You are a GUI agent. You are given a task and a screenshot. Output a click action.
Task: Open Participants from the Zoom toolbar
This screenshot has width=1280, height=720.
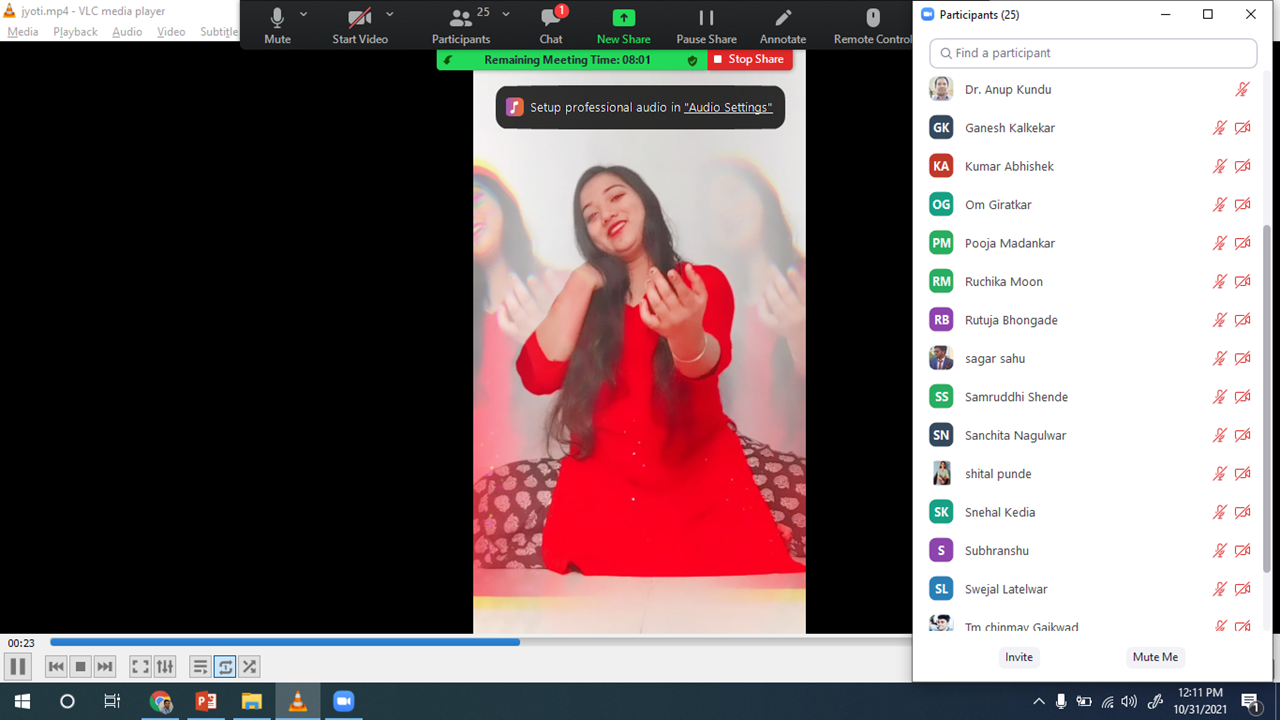pos(461,26)
